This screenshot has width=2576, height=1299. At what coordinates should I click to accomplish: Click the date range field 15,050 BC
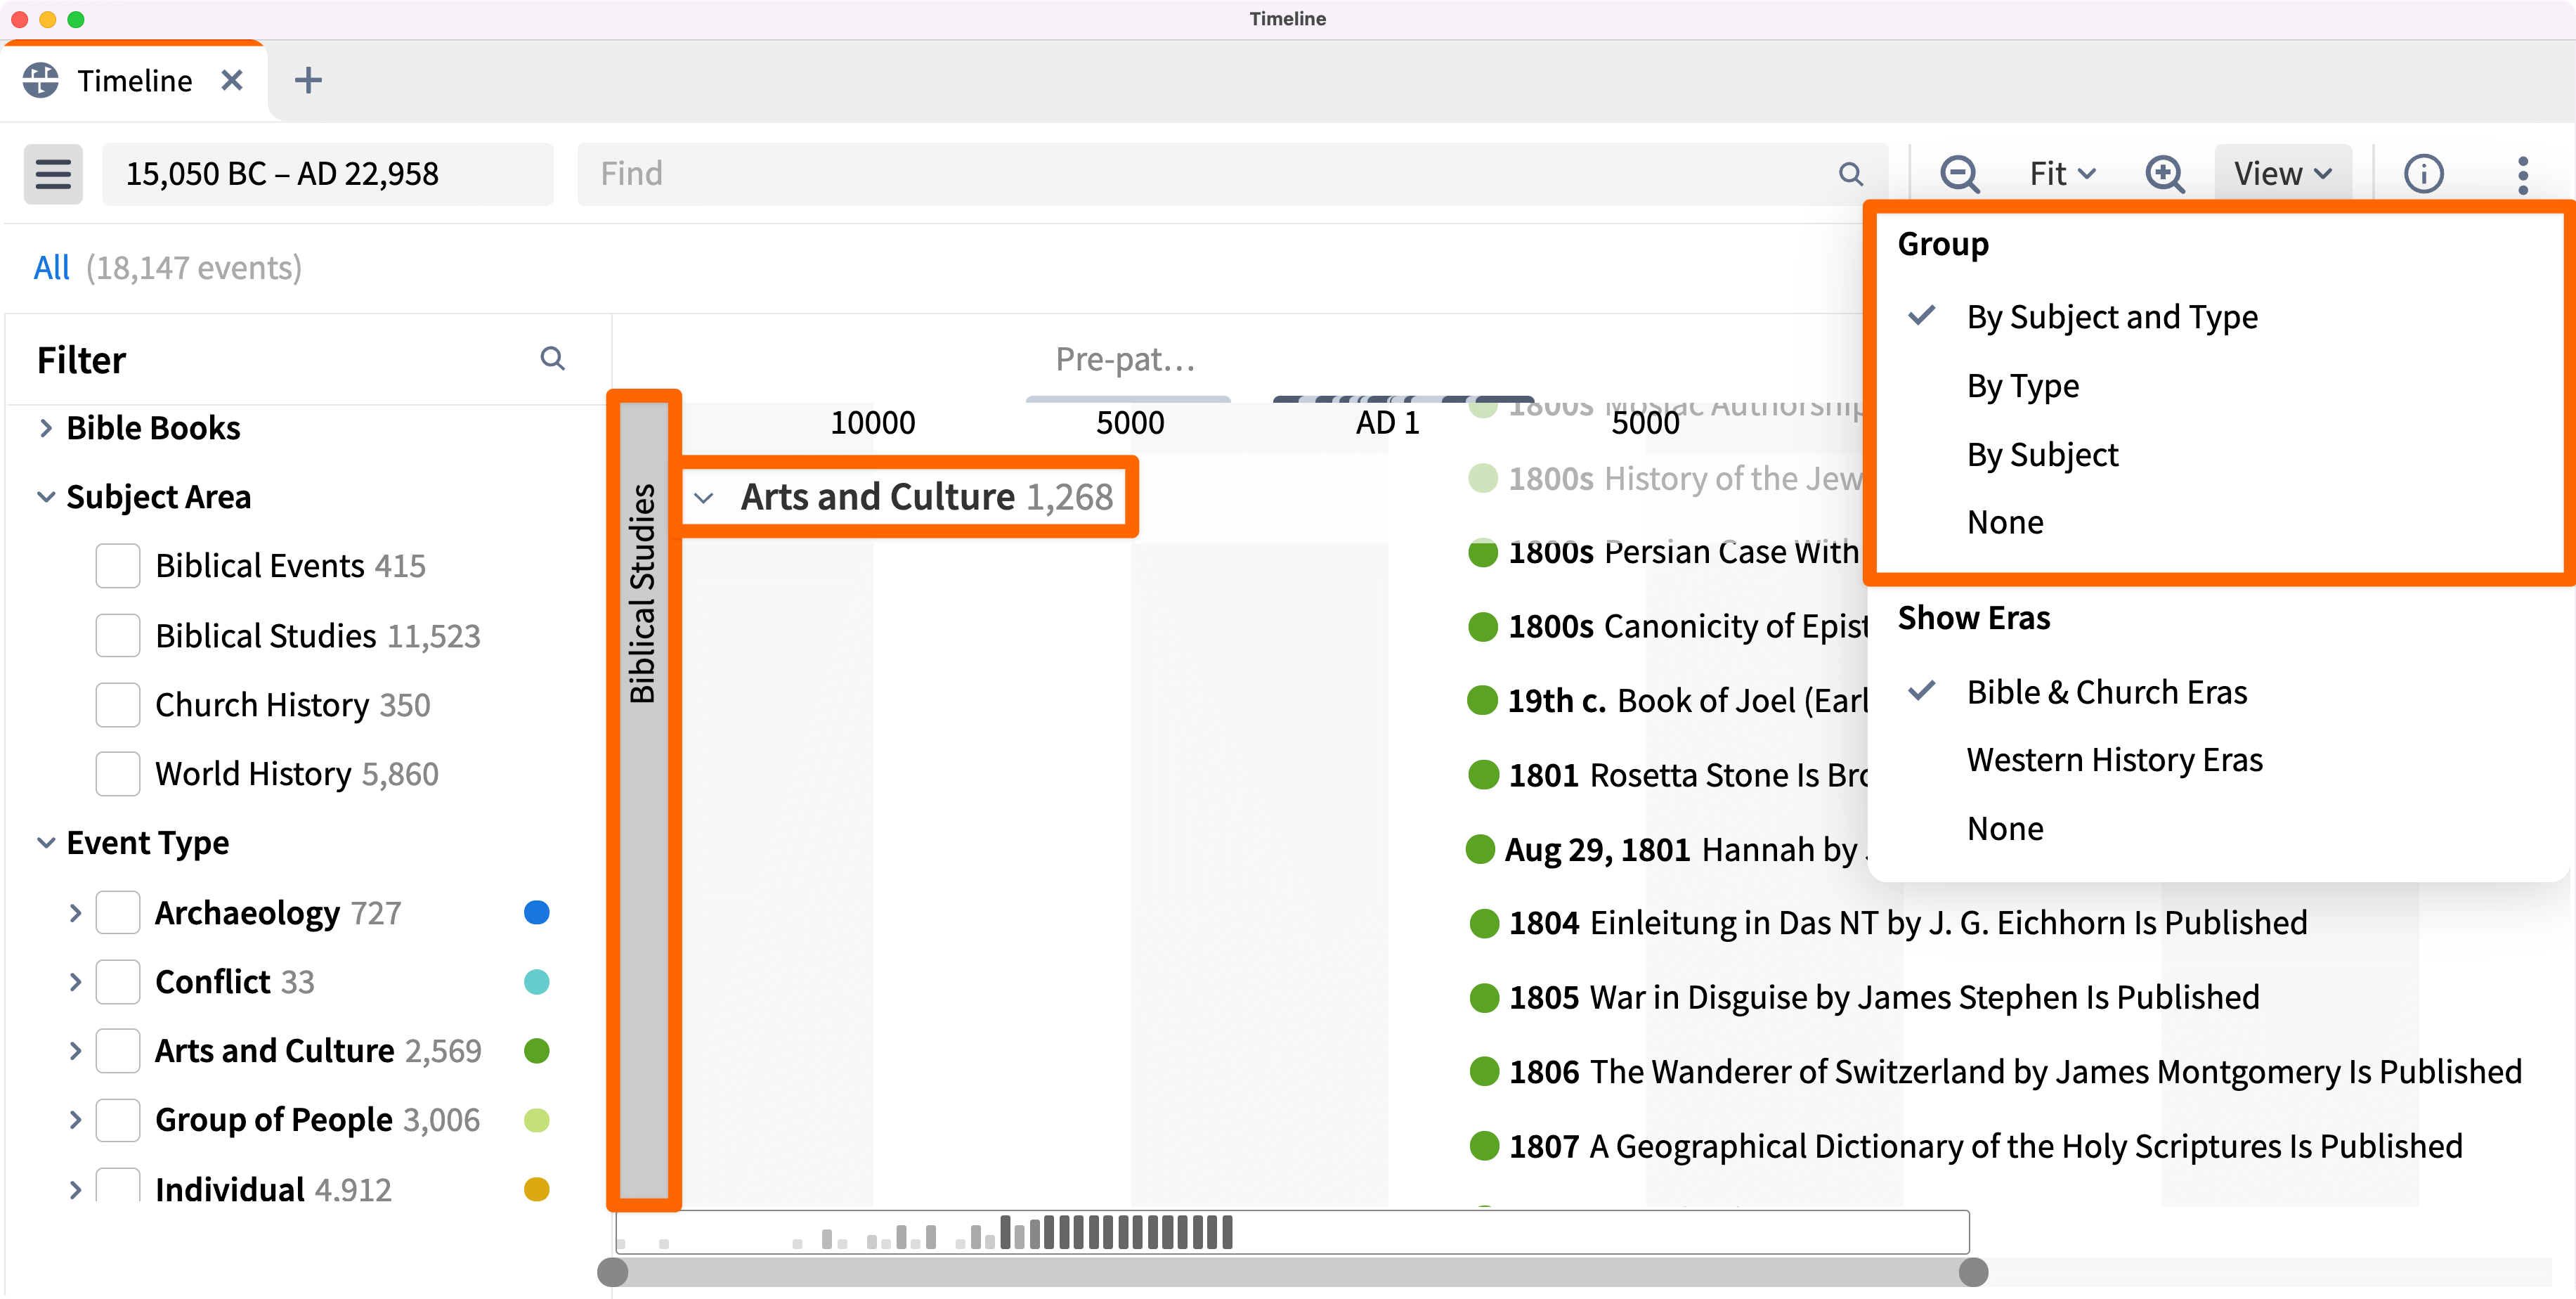(327, 174)
